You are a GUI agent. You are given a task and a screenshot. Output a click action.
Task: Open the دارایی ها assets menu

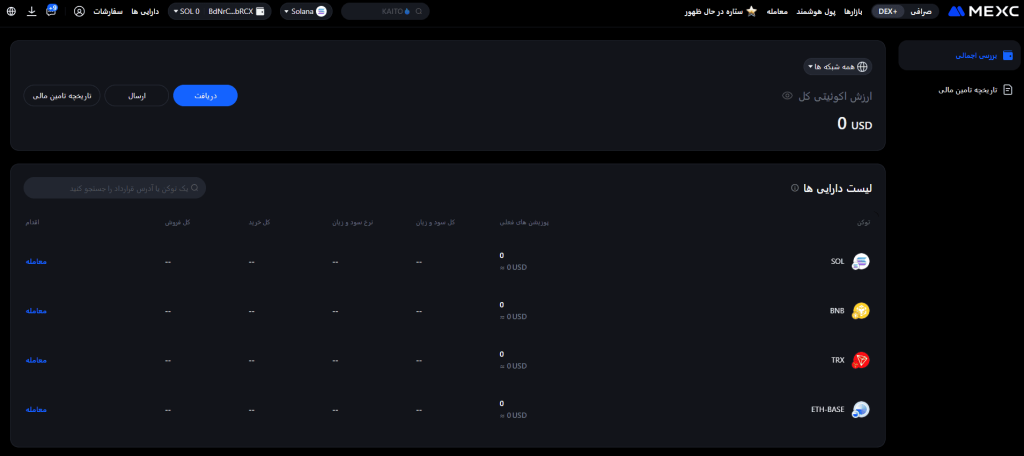(x=145, y=12)
